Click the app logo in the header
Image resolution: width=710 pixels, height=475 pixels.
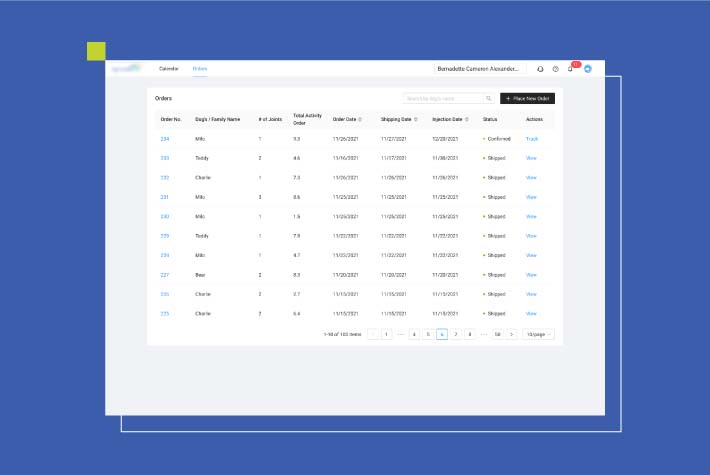coord(126,68)
